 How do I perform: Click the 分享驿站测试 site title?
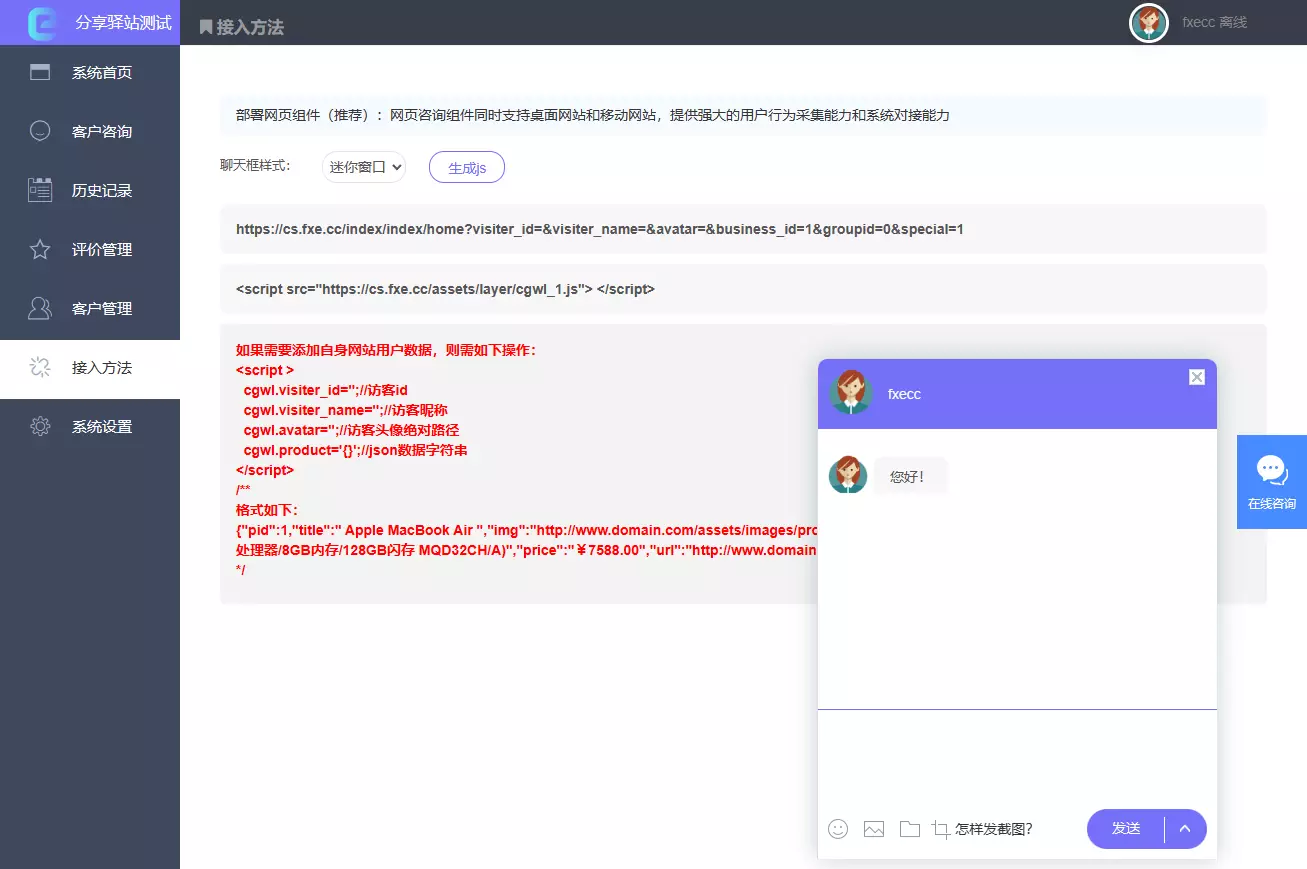click(124, 22)
